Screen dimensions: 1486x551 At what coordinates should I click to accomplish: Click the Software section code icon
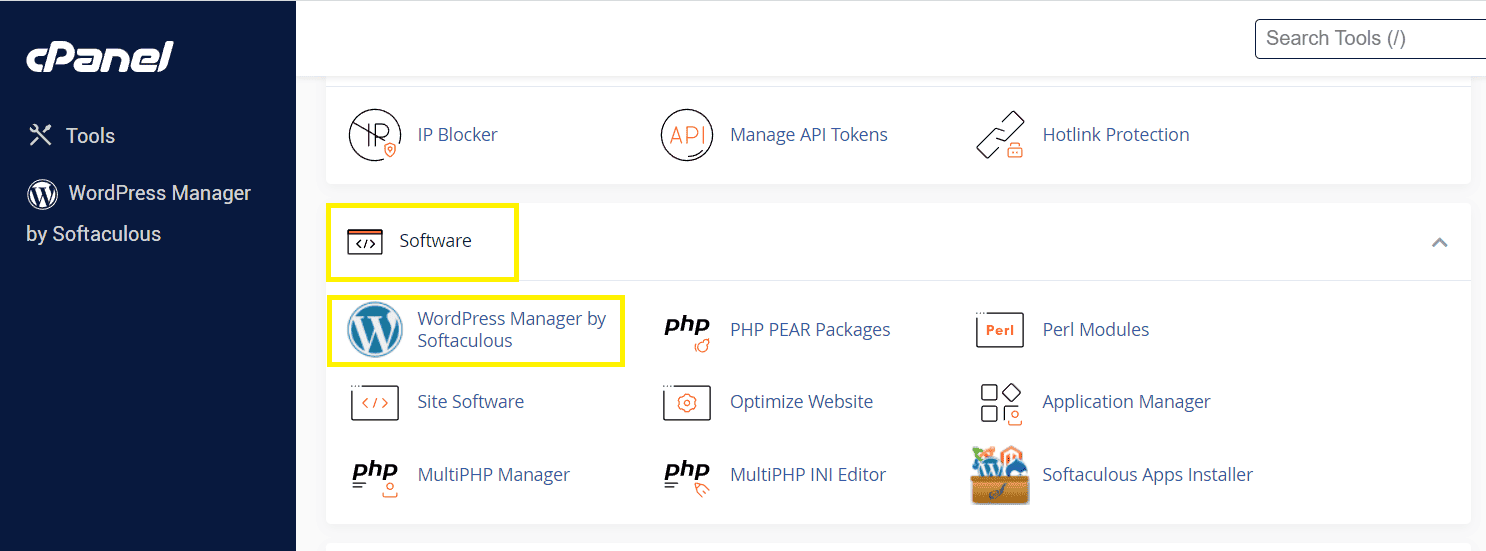(x=365, y=241)
